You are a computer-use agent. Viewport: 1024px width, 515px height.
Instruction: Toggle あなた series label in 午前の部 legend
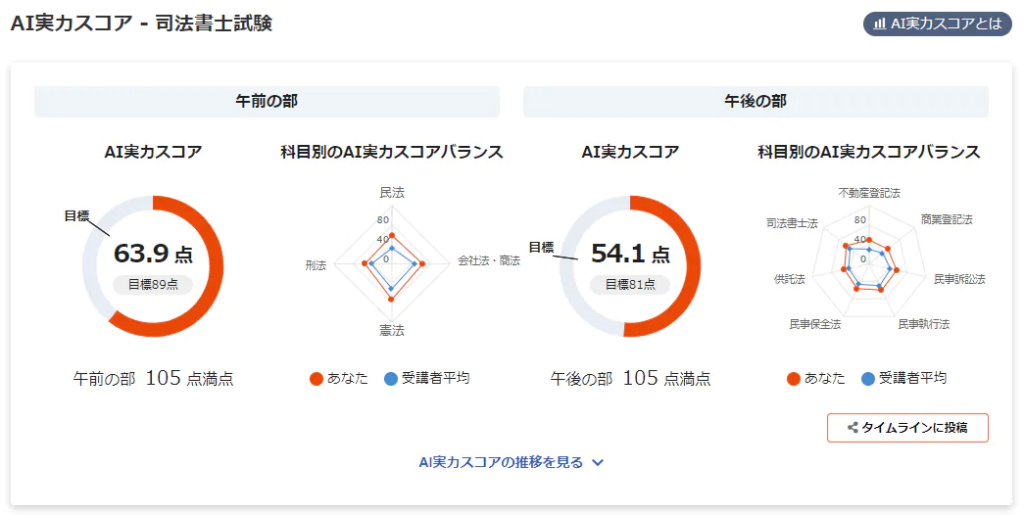tap(348, 378)
